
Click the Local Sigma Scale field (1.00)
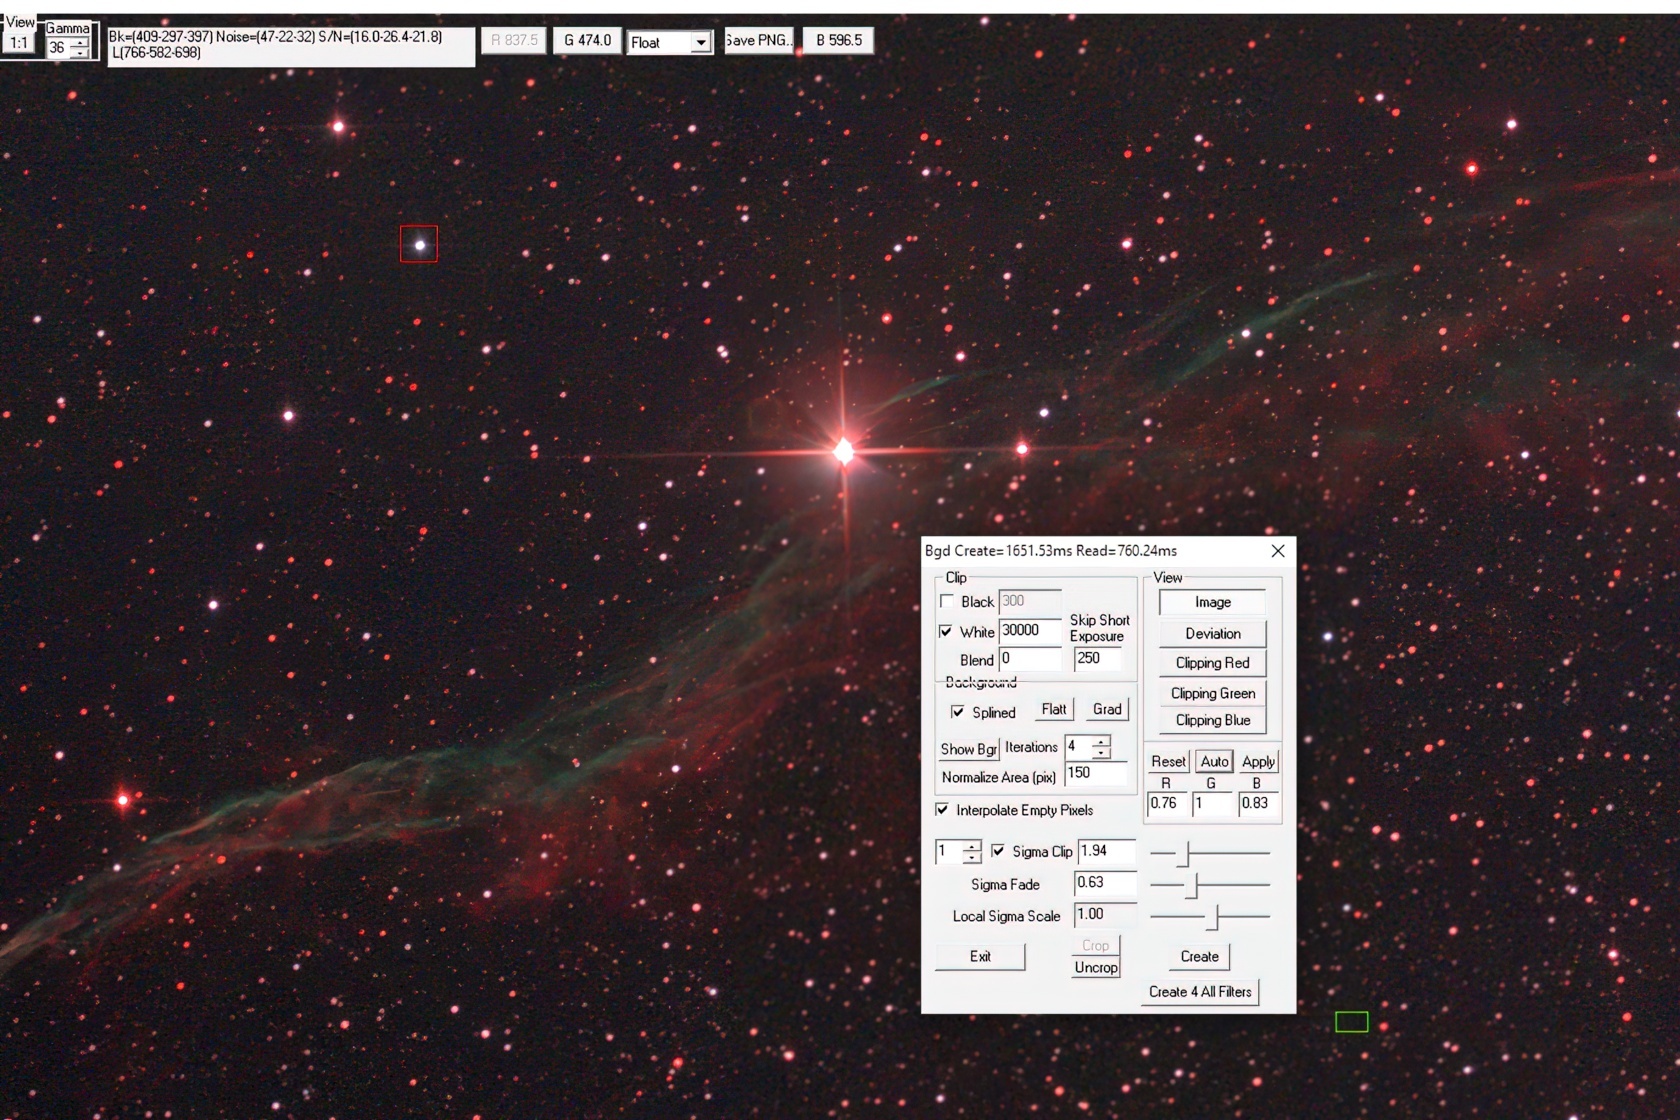point(1106,914)
